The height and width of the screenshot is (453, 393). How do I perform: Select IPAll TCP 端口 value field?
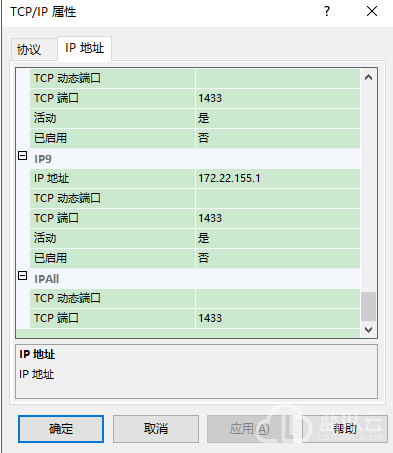(x=278, y=318)
